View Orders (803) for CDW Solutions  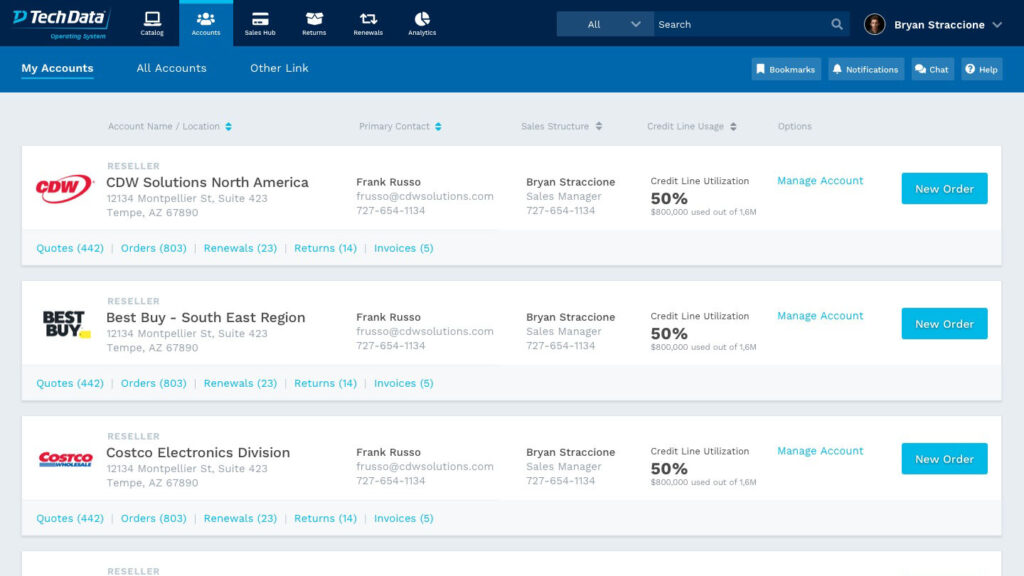click(153, 248)
